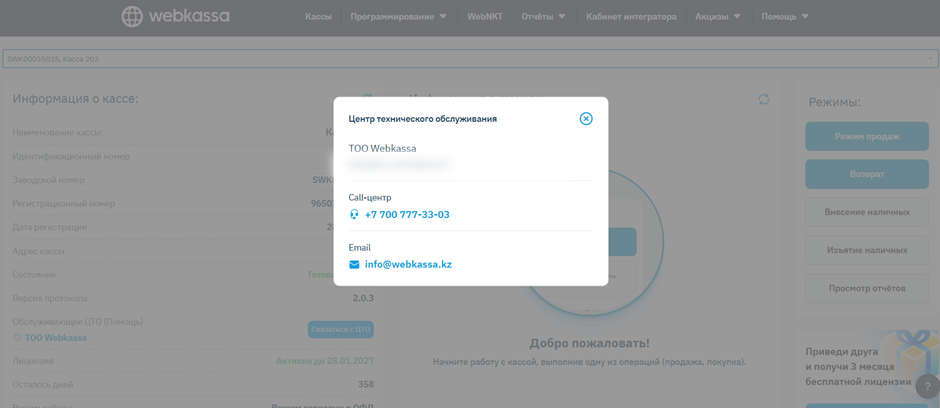The height and width of the screenshot is (408, 940).
Task: Click the refresh icon in center panel
Action: pyautogui.click(x=764, y=99)
